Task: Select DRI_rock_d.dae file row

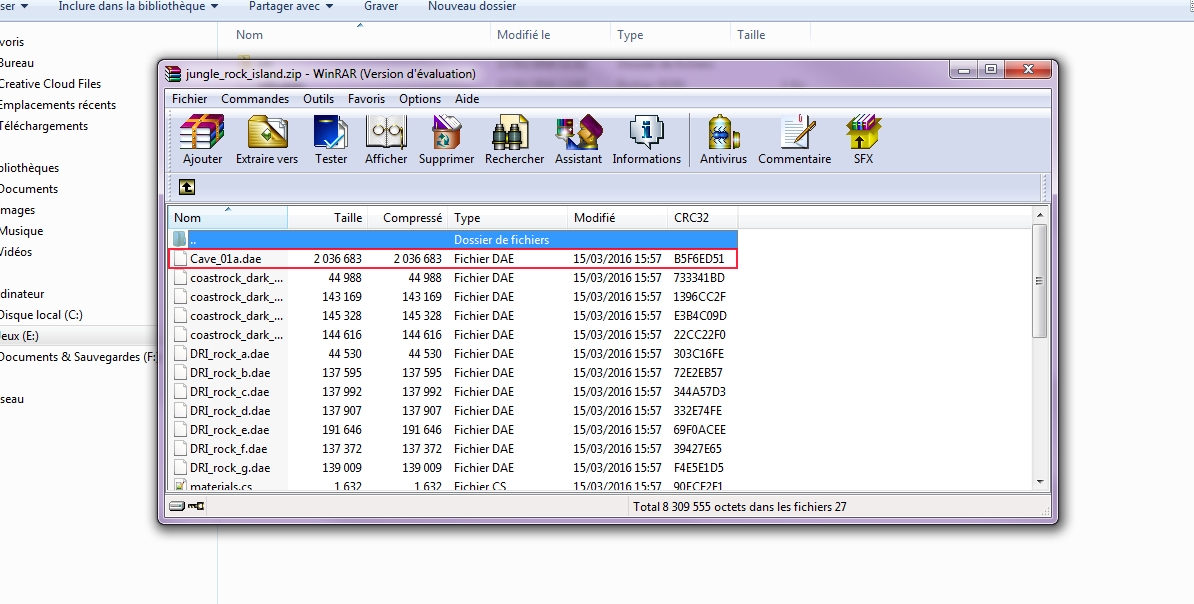Action: click(x=452, y=411)
